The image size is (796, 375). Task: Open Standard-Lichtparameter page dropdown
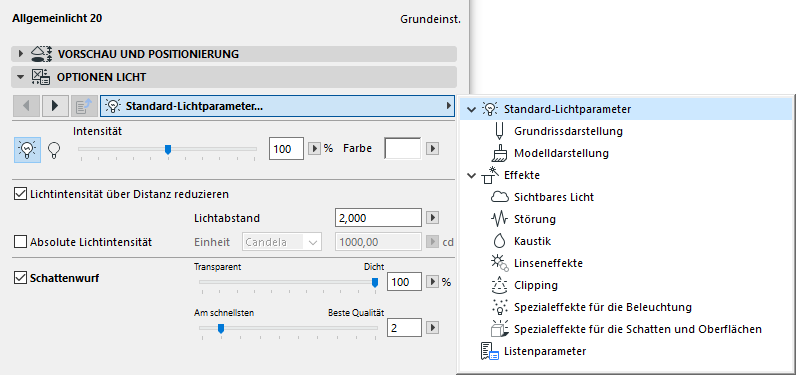278,106
